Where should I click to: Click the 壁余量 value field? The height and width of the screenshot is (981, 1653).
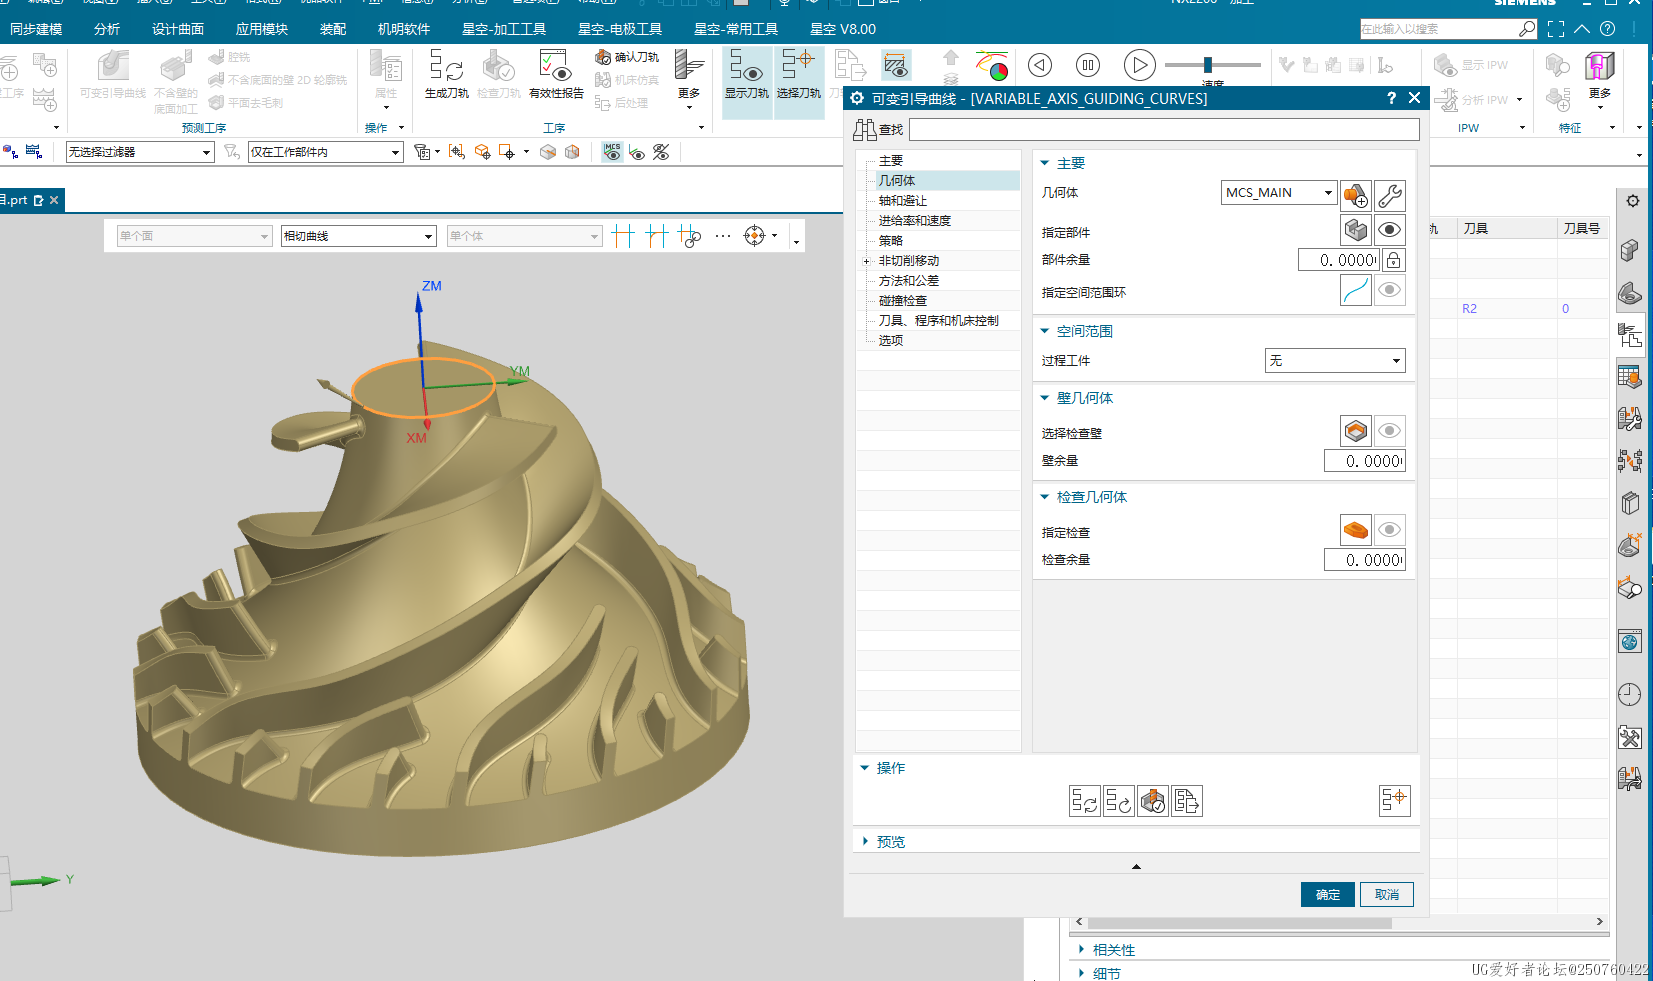1365,461
